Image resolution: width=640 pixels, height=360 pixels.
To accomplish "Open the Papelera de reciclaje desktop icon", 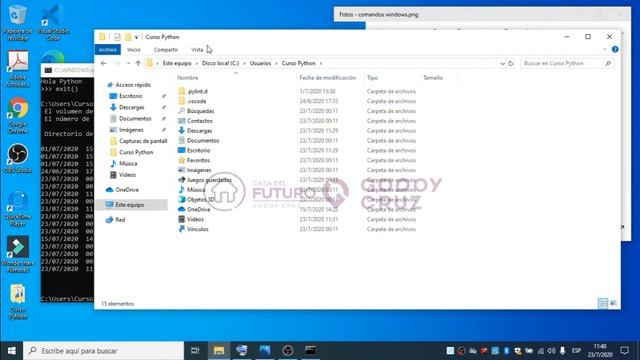I will pyautogui.click(x=18, y=23).
